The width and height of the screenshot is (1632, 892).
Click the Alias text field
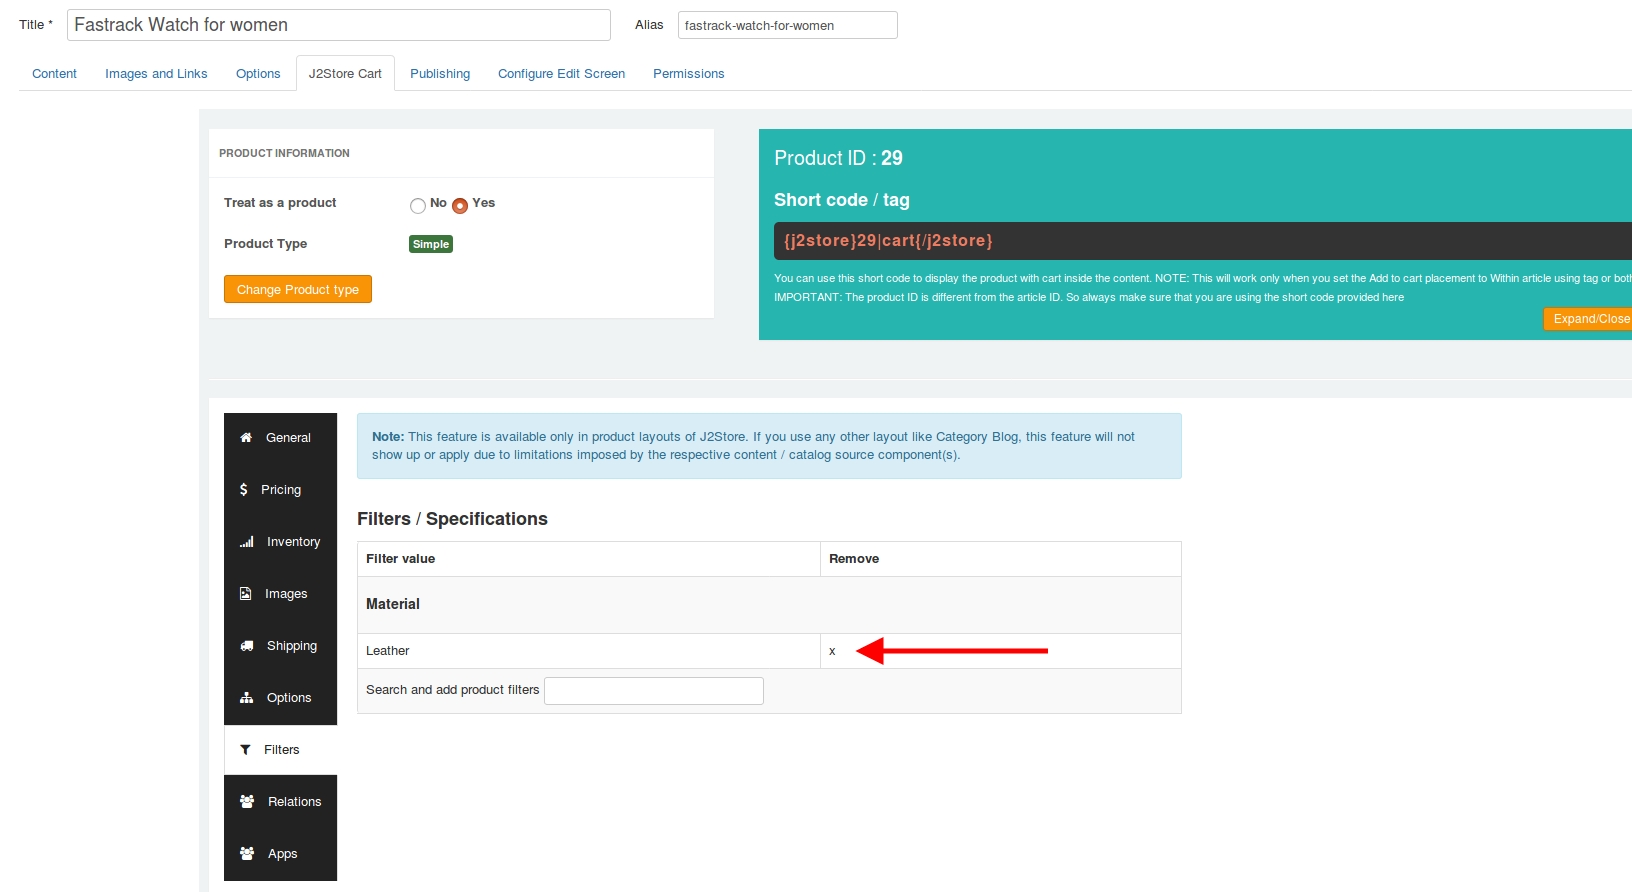coord(787,25)
